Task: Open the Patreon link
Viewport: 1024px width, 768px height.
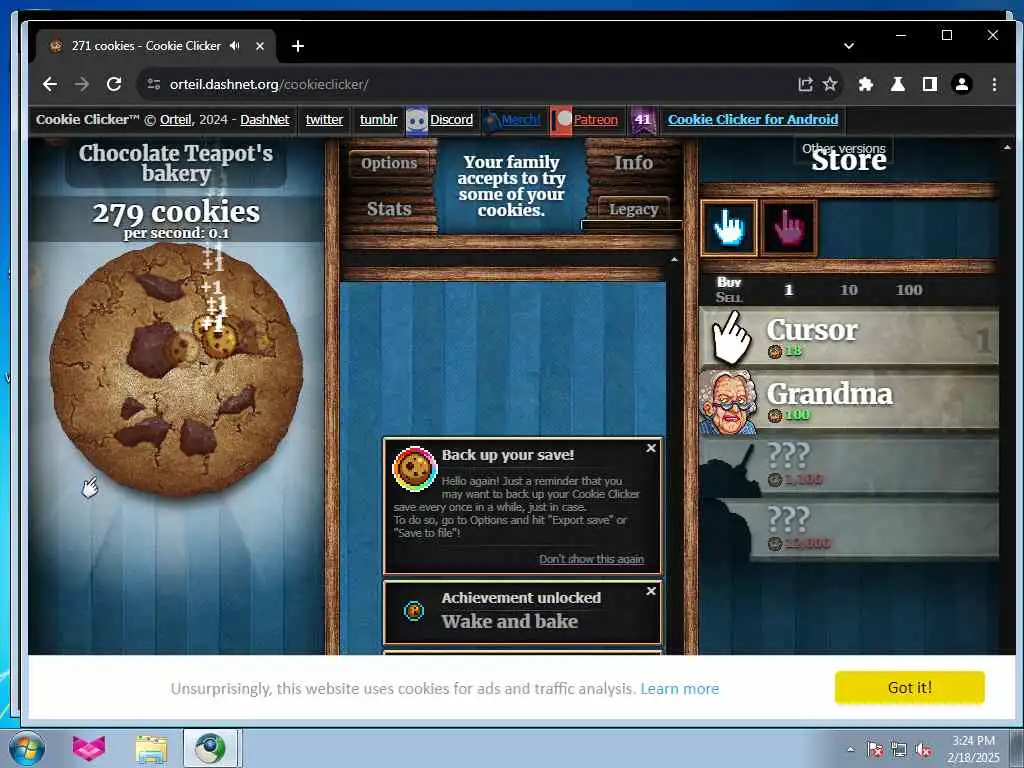Action: pyautogui.click(x=596, y=120)
